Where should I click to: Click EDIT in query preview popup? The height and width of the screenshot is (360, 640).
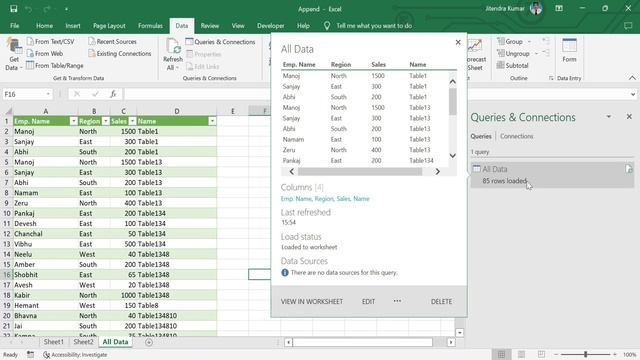tap(368, 302)
